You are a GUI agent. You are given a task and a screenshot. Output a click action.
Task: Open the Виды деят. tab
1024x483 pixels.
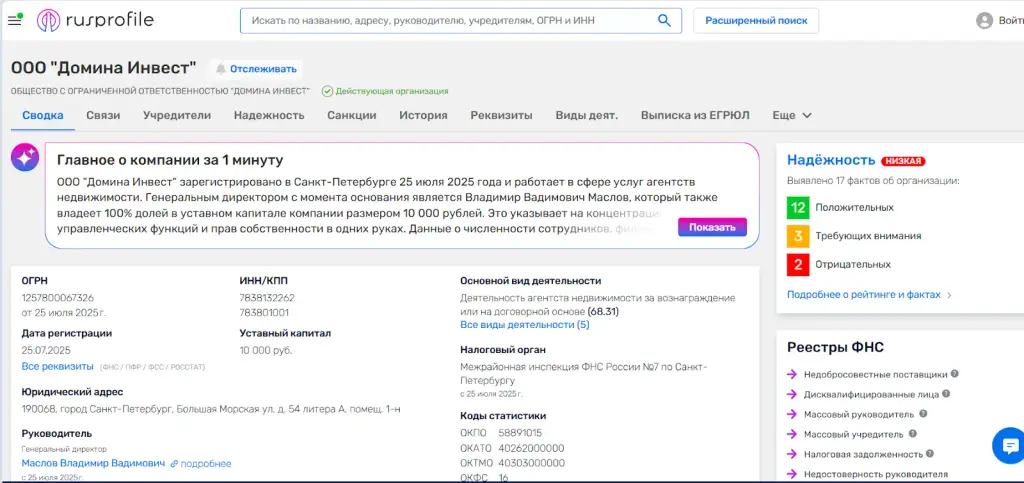point(586,116)
